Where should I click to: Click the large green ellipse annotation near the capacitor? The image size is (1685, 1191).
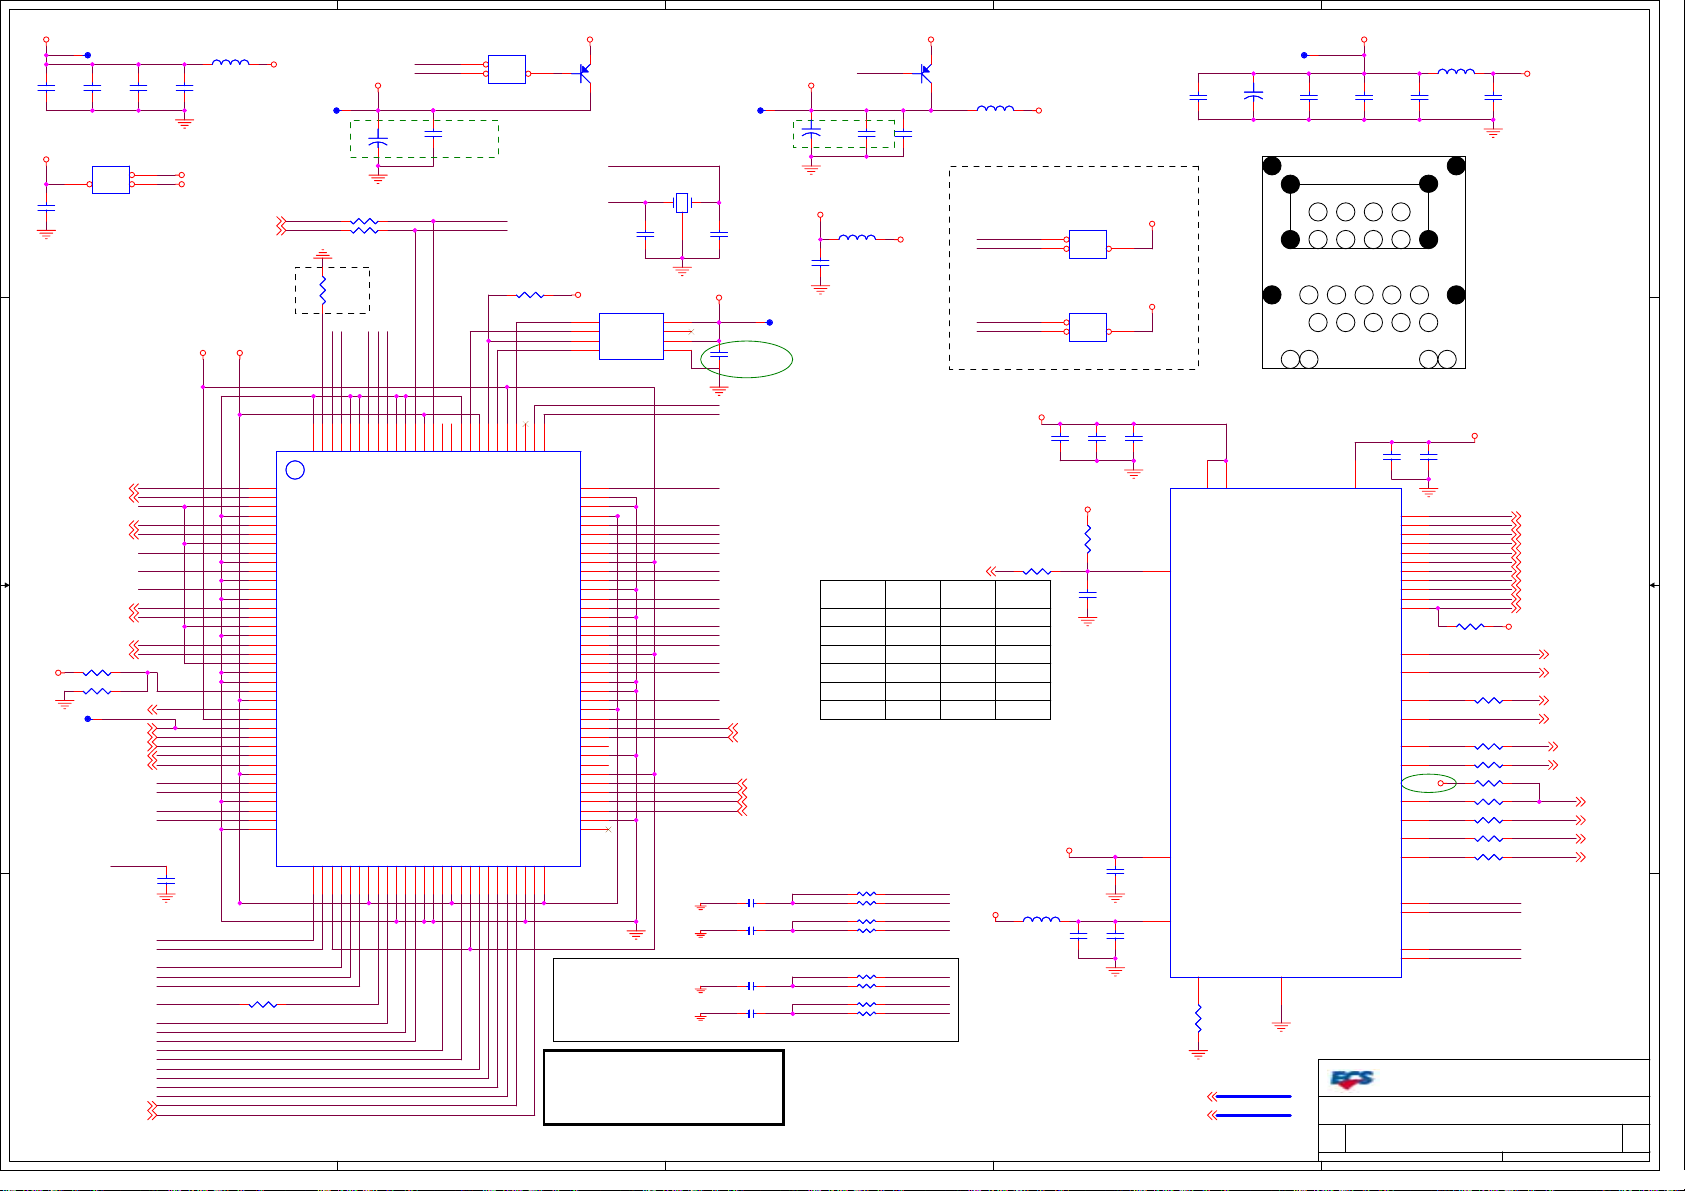coord(747,359)
